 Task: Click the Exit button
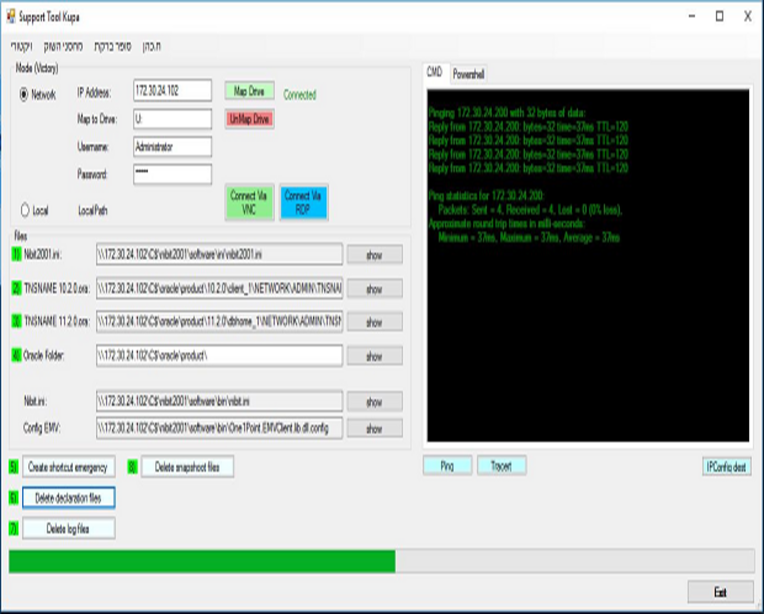[x=721, y=592]
